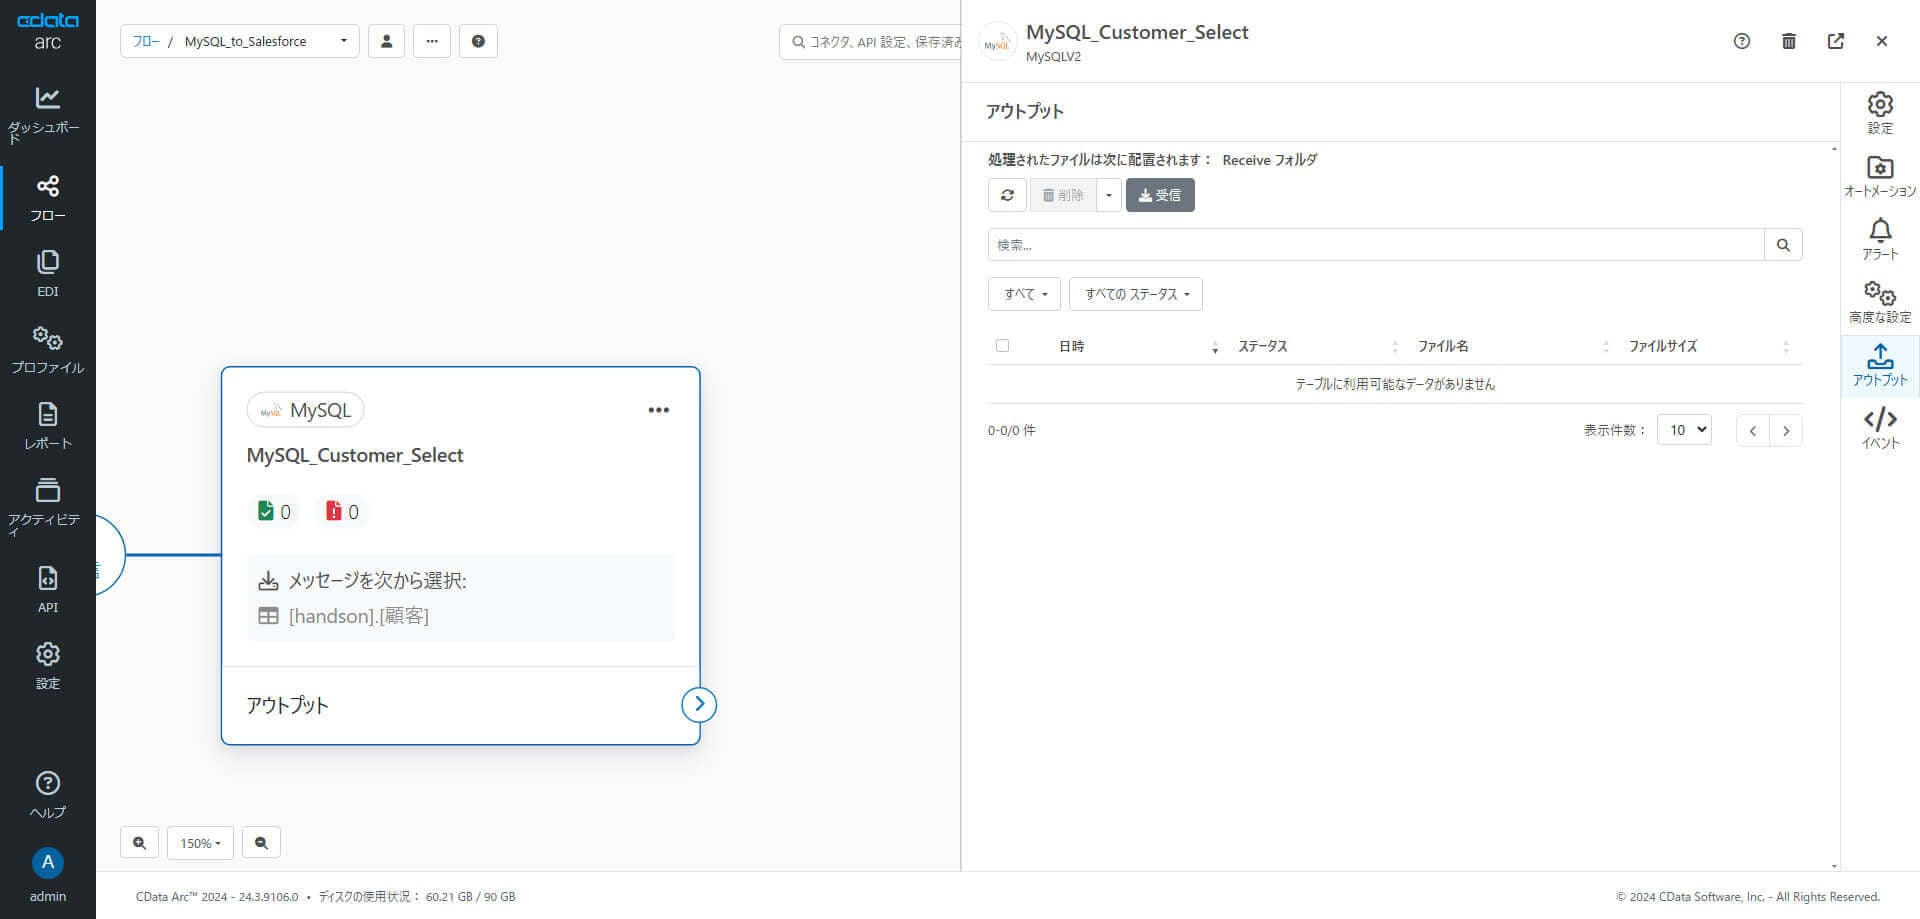Open the 150% zoom level dropdown
The height and width of the screenshot is (919, 1920).
click(200, 843)
